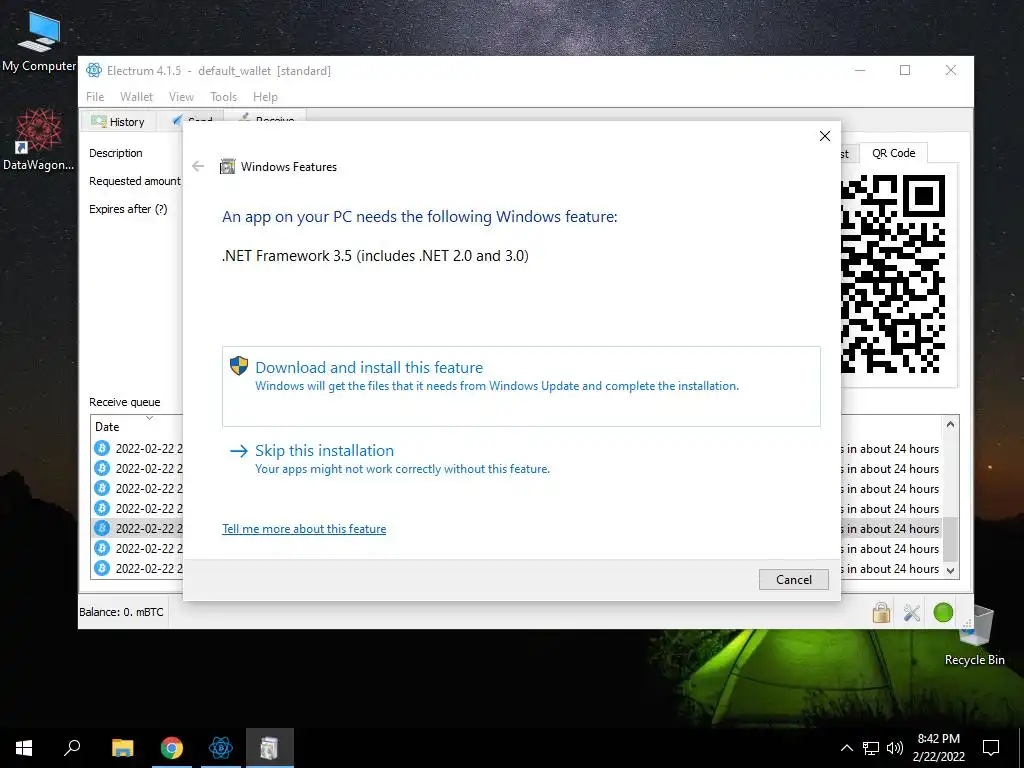This screenshot has height=768, width=1024.
Task: Launch Chrome from the taskbar
Action: coord(172,748)
